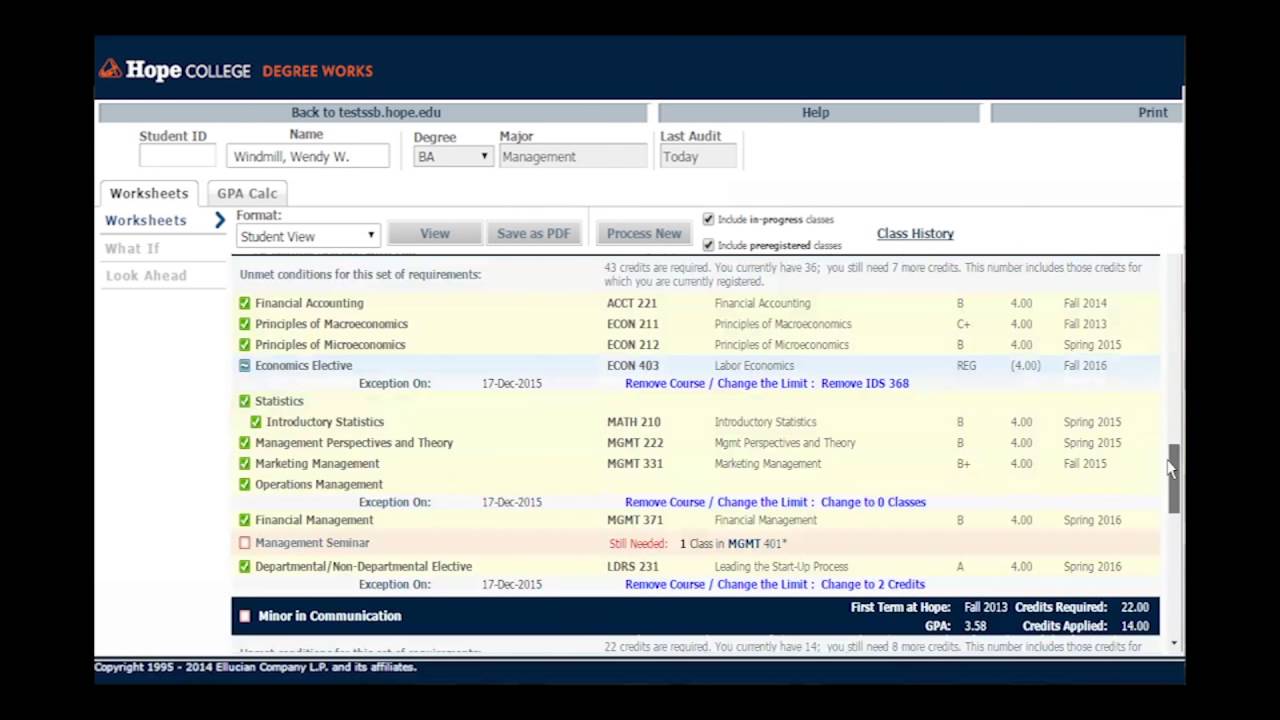Image resolution: width=1280 pixels, height=720 pixels.
Task: Click green check icon beside Marketing Management
Action: click(245, 464)
